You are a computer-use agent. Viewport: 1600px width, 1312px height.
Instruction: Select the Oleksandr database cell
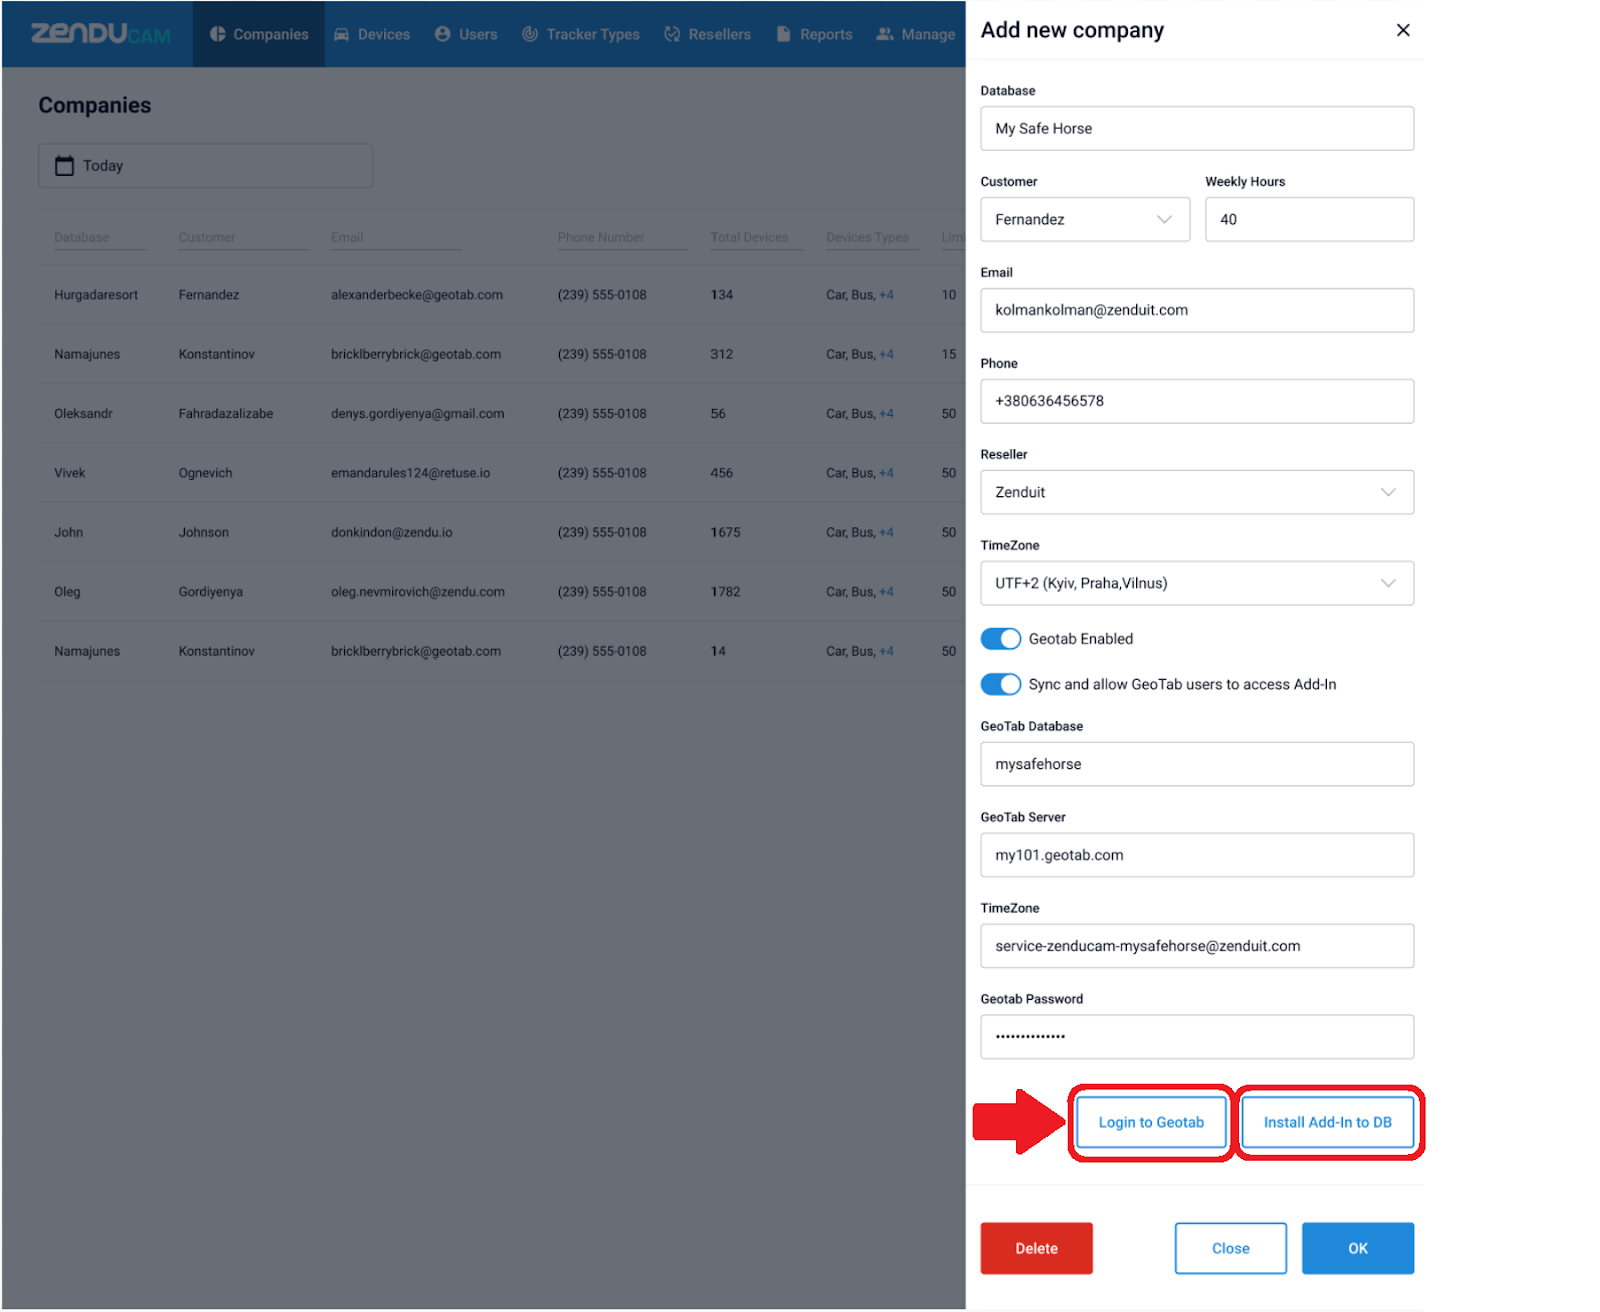pos(83,413)
